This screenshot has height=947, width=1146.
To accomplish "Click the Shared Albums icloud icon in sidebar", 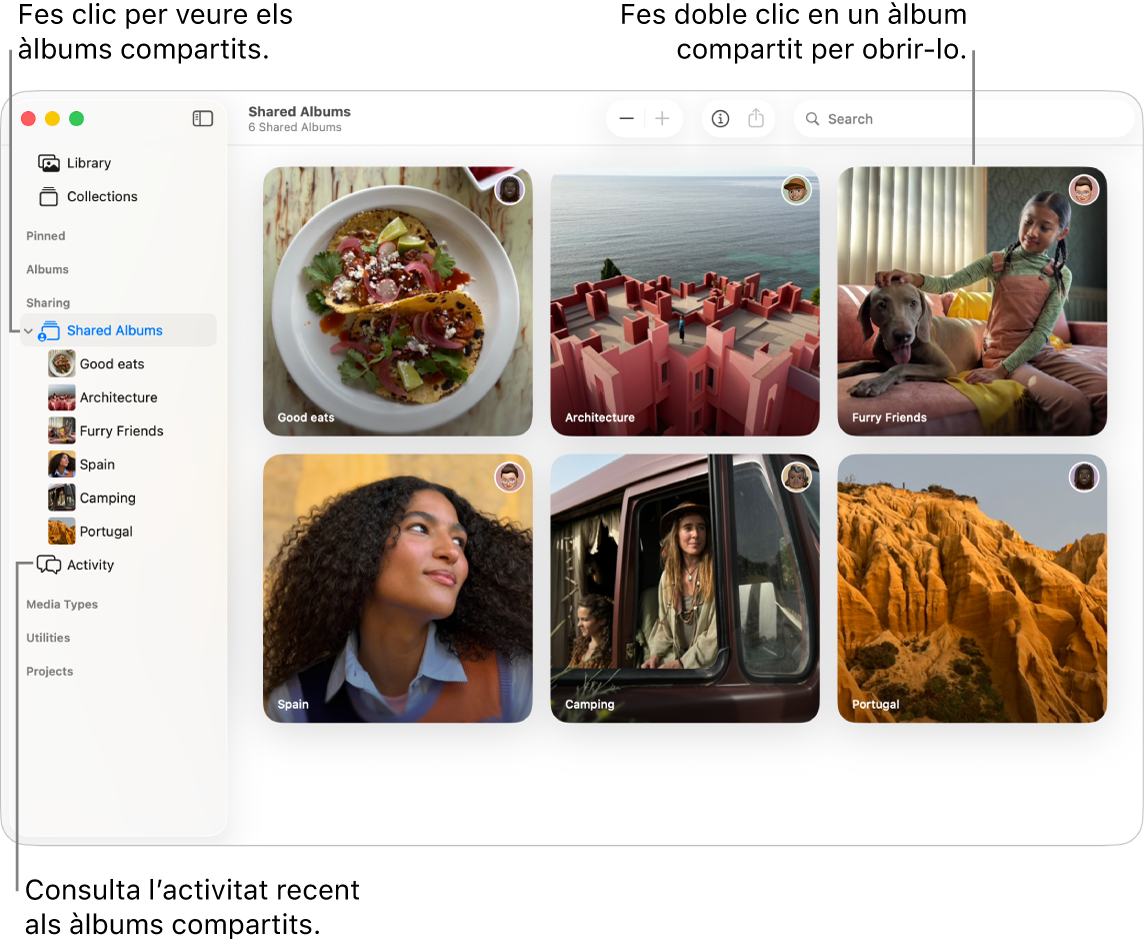I will tap(49, 330).
